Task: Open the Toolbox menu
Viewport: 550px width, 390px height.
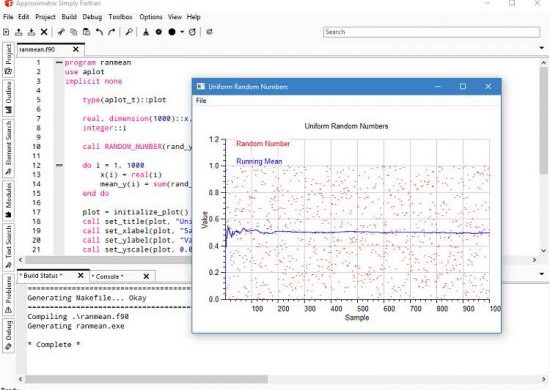Action: pos(120,17)
